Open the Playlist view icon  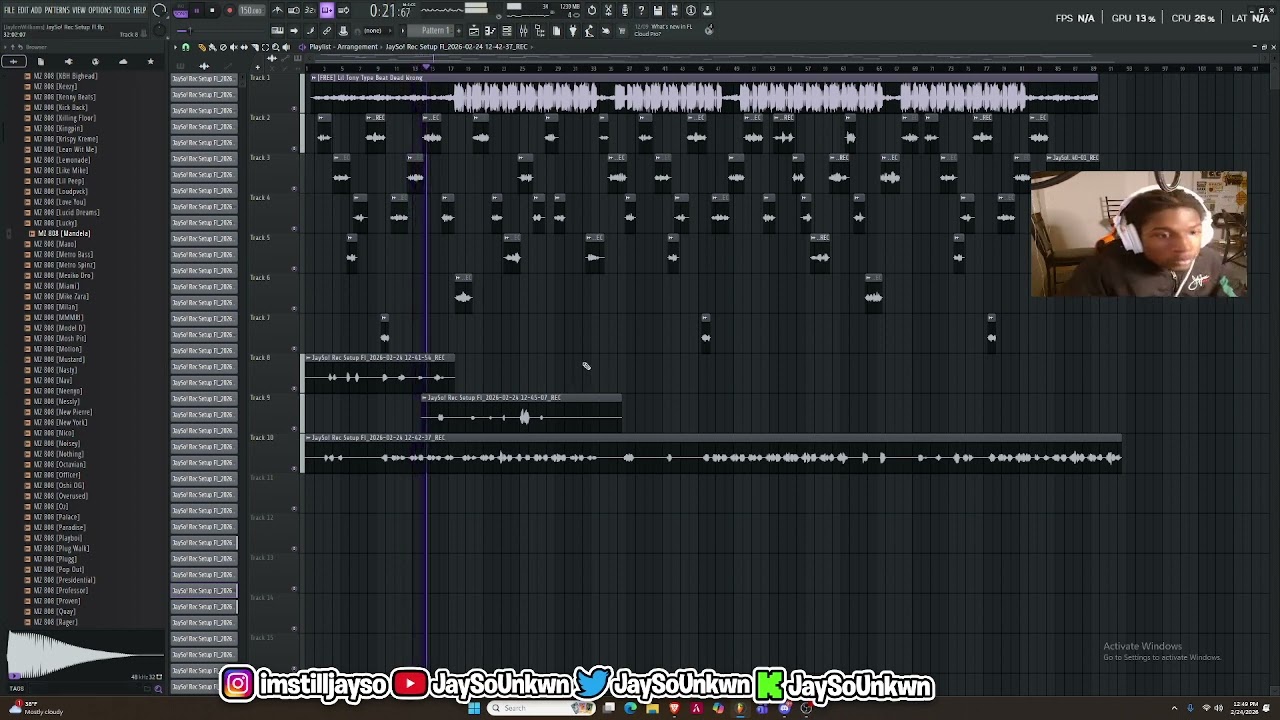(474, 31)
